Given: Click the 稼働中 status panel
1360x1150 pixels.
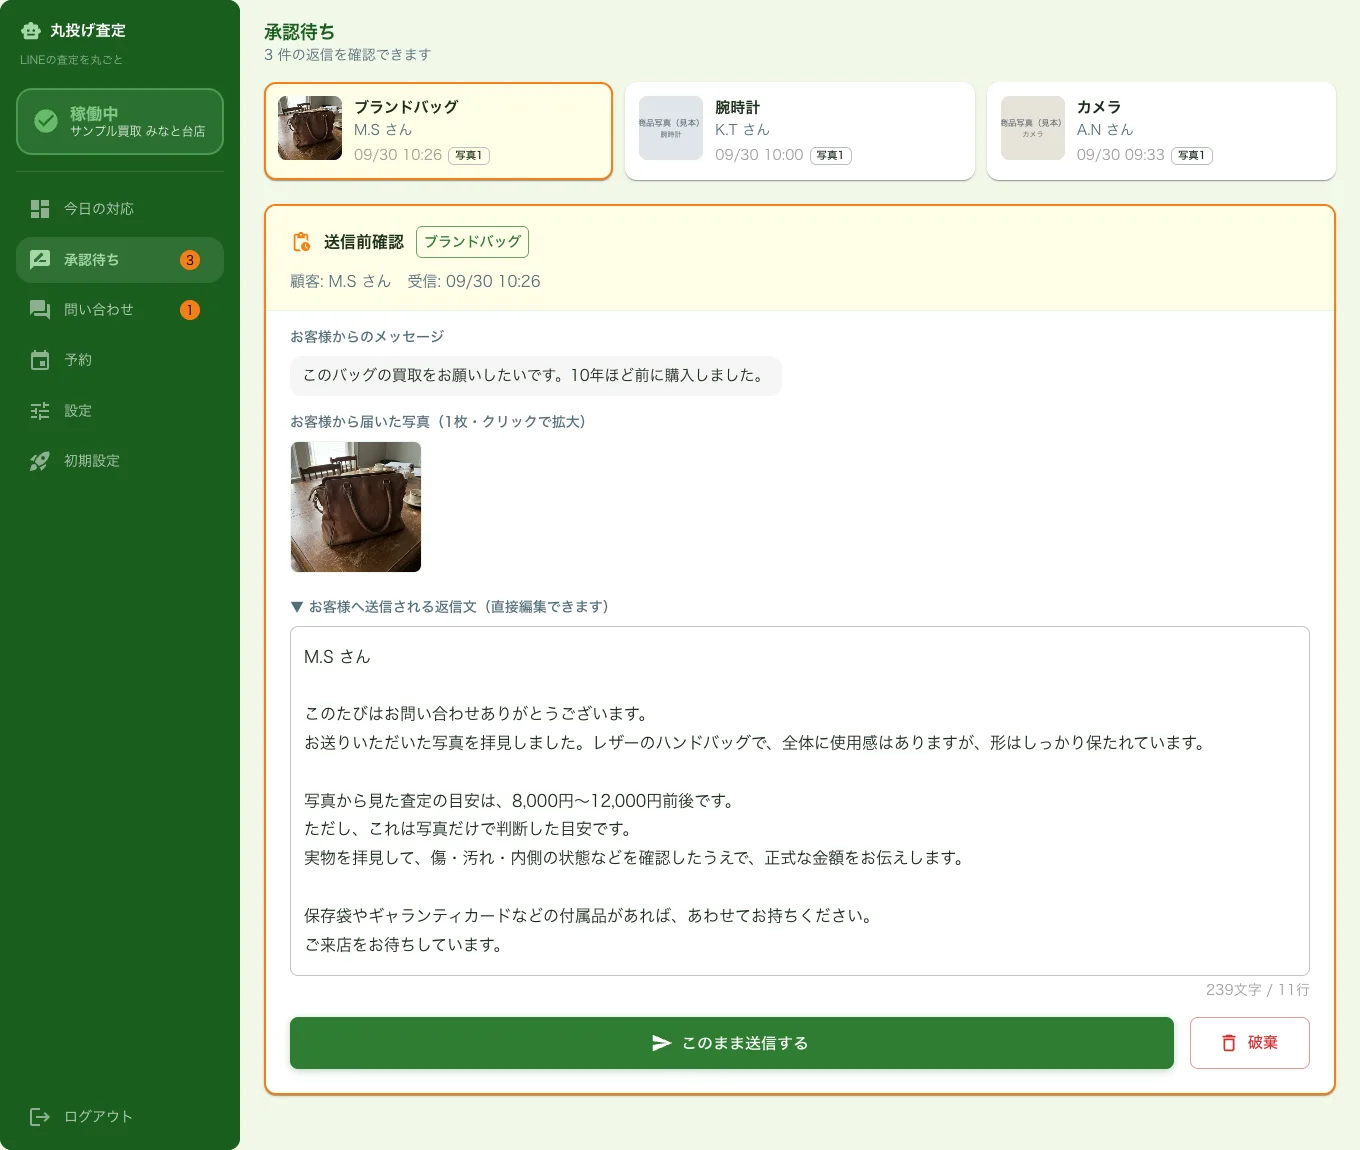Looking at the screenshot, I should pyautogui.click(x=120, y=122).
